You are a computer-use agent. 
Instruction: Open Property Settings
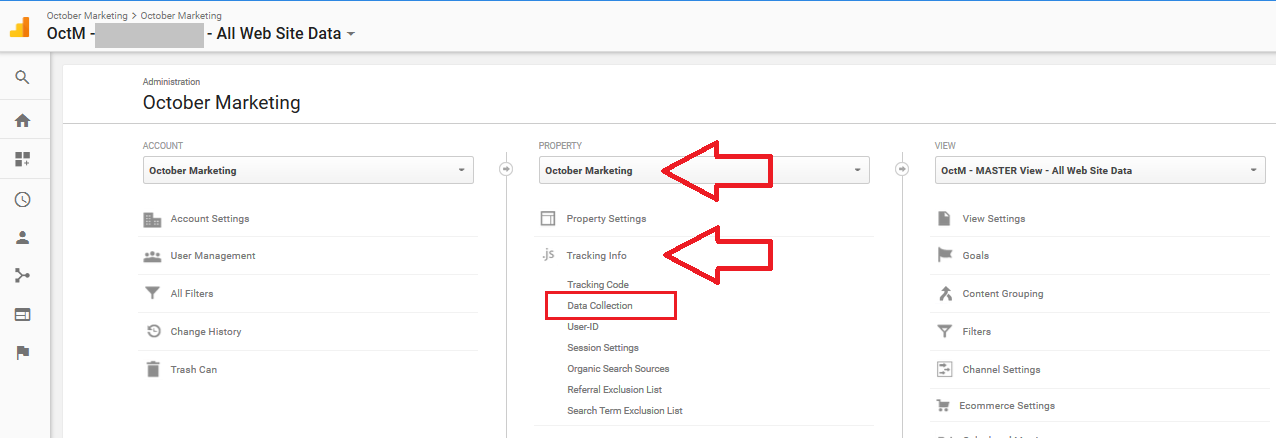[x=606, y=219]
